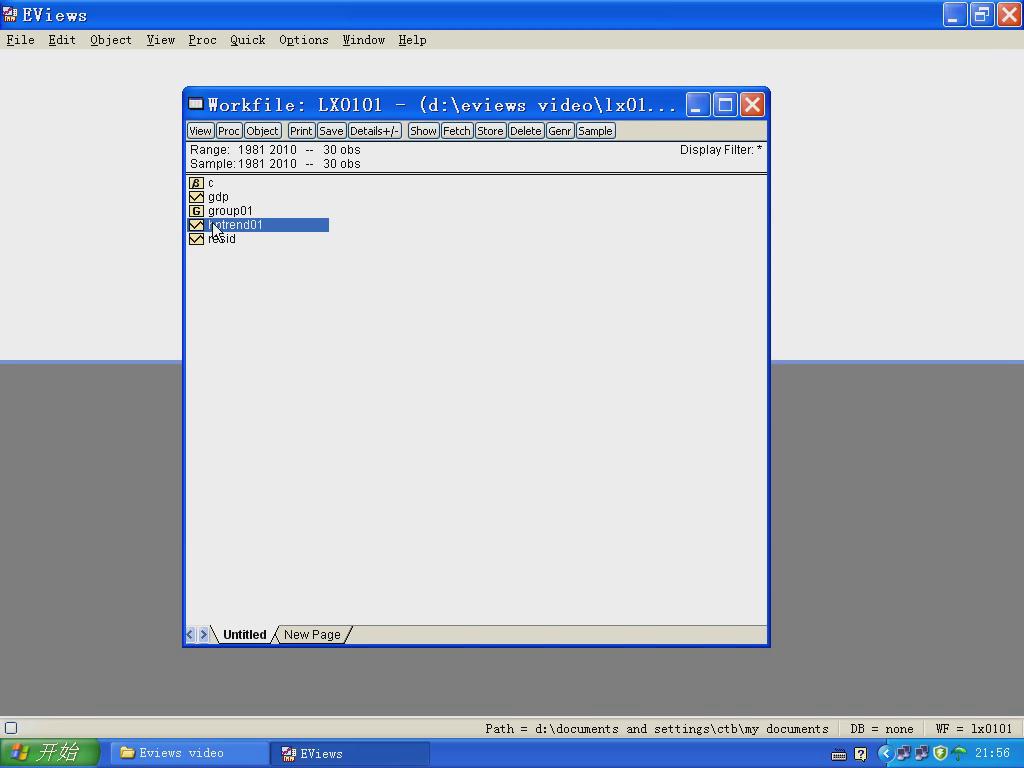Close the Workfile LX0101 window

[x=752, y=104]
